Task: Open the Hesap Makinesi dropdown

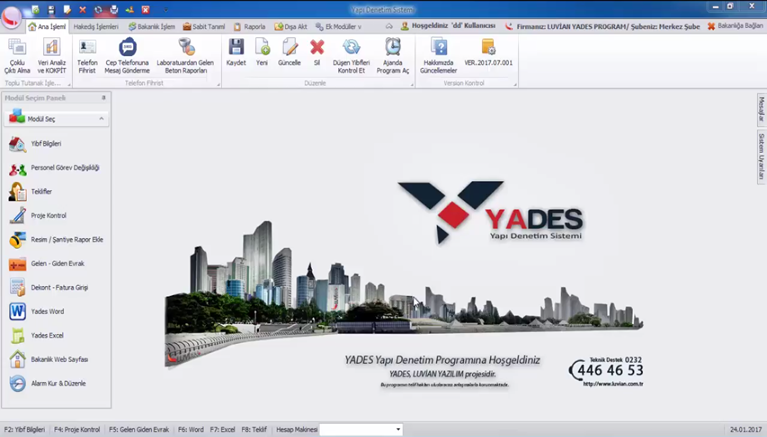Action: tap(398, 430)
